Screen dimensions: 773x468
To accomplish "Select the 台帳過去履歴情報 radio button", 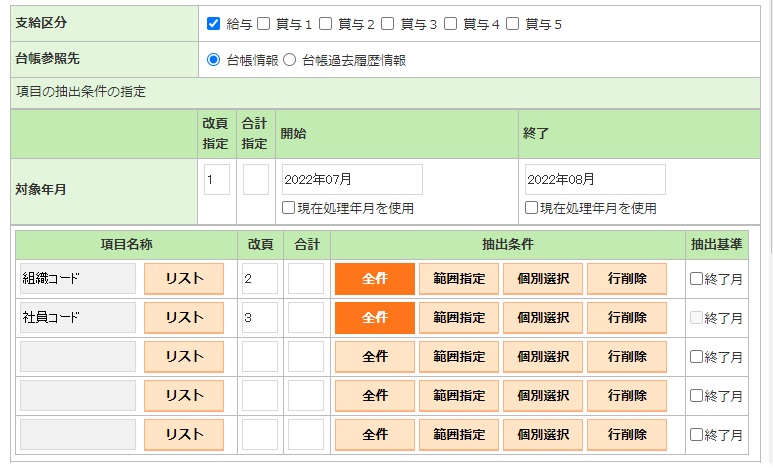I will [290, 60].
